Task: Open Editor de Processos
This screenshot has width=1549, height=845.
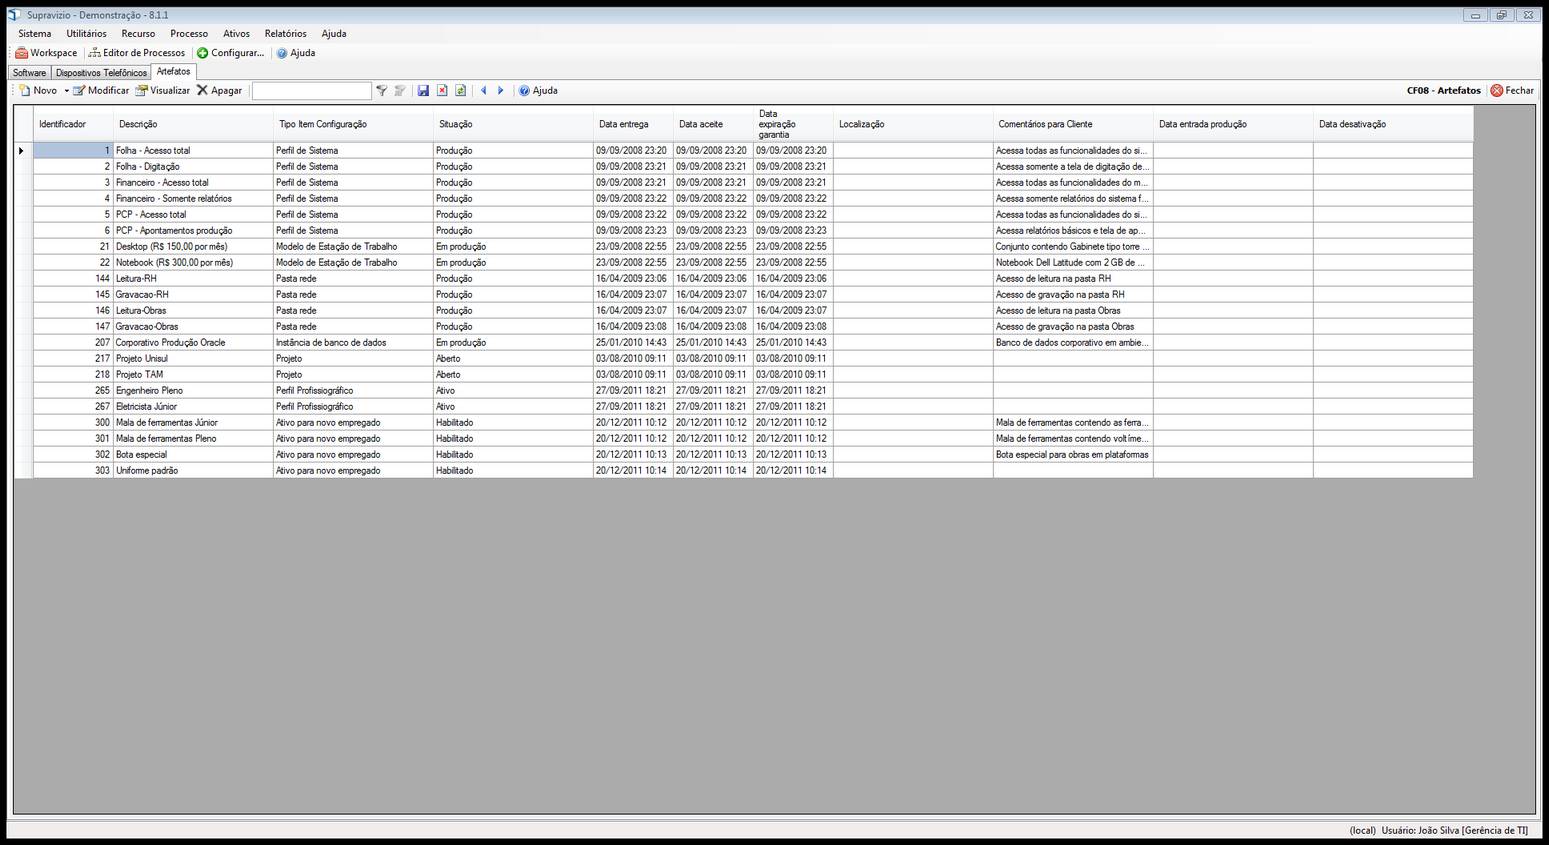Action: (x=137, y=53)
